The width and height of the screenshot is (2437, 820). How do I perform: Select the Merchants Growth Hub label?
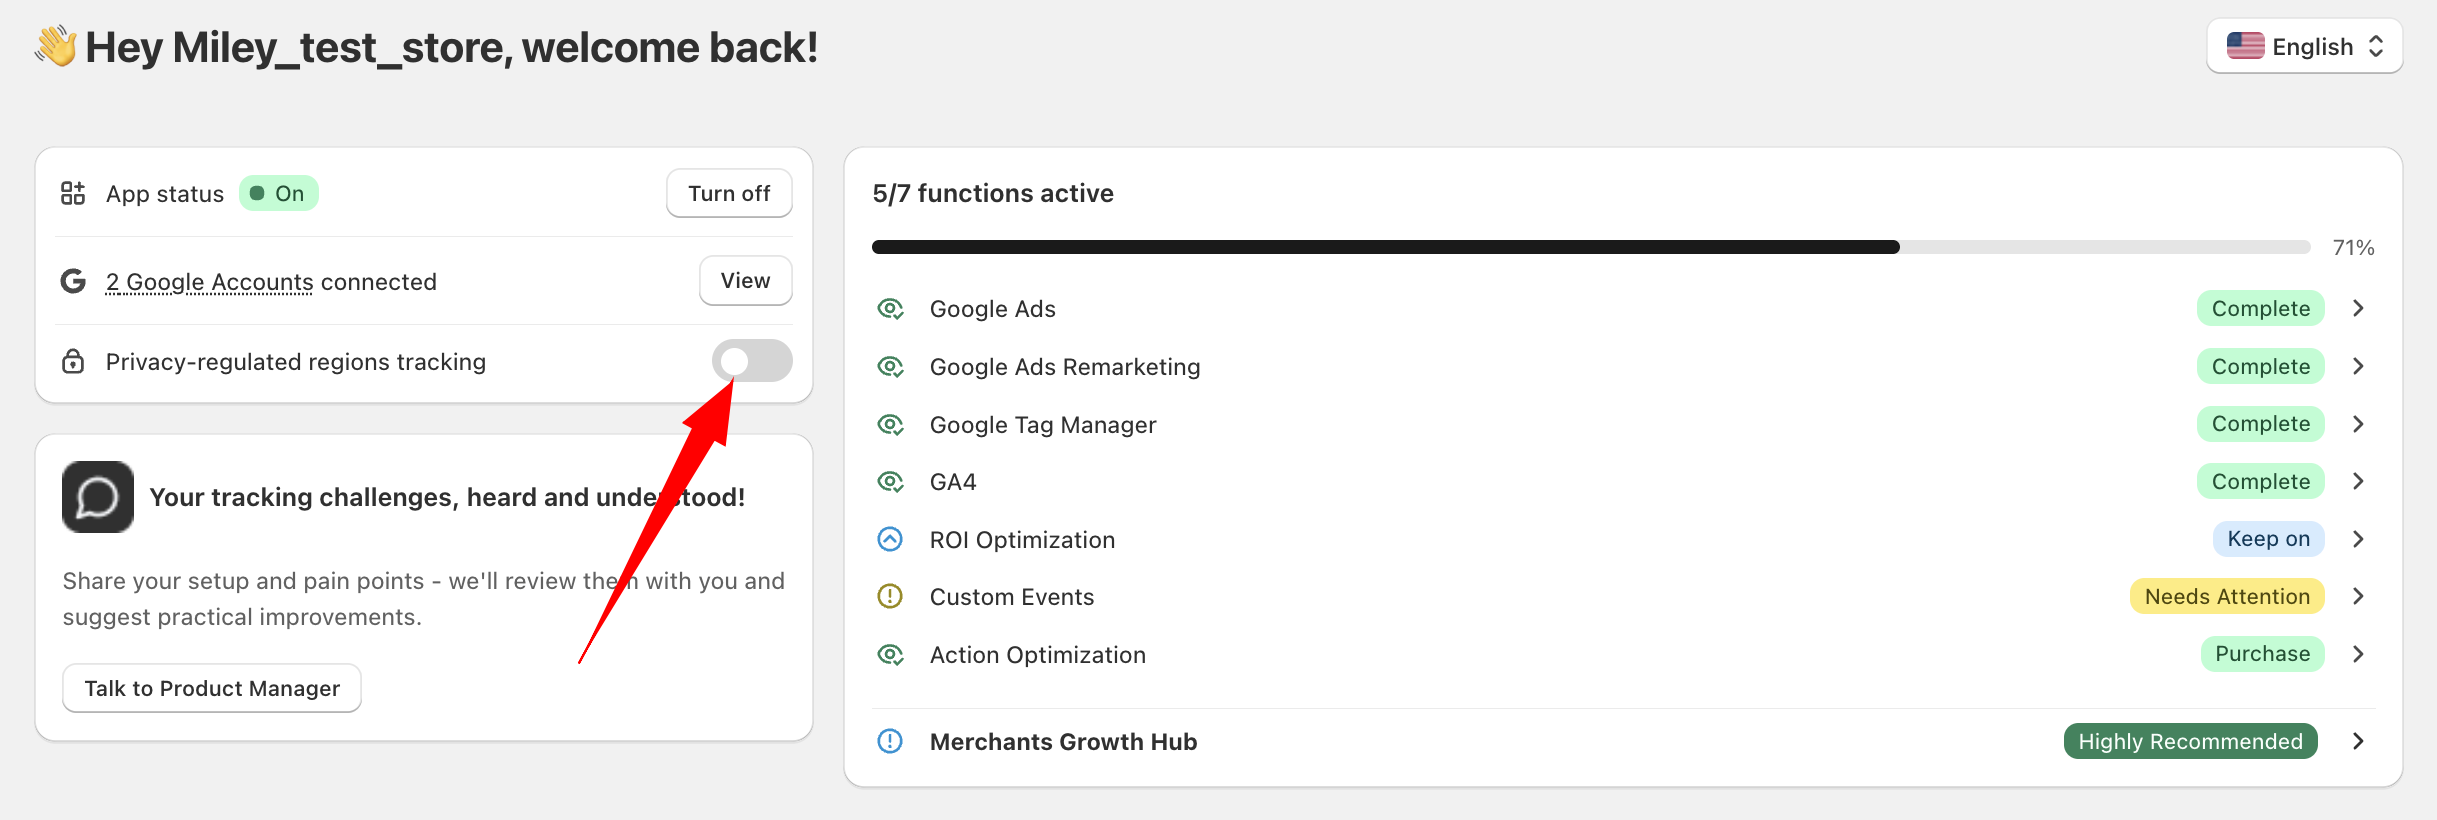tap(1063, 741)
